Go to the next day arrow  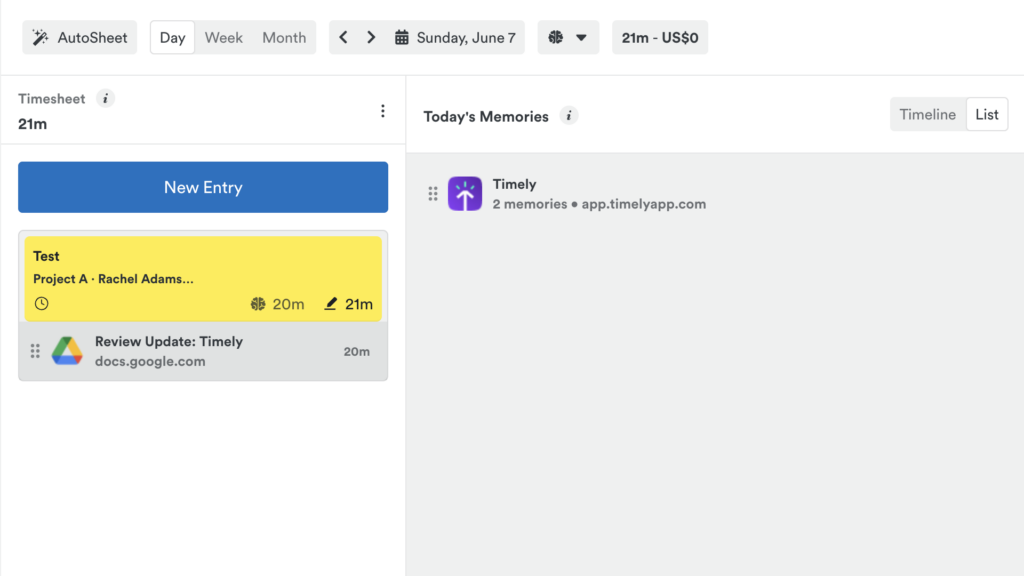[x=371, y=37]
